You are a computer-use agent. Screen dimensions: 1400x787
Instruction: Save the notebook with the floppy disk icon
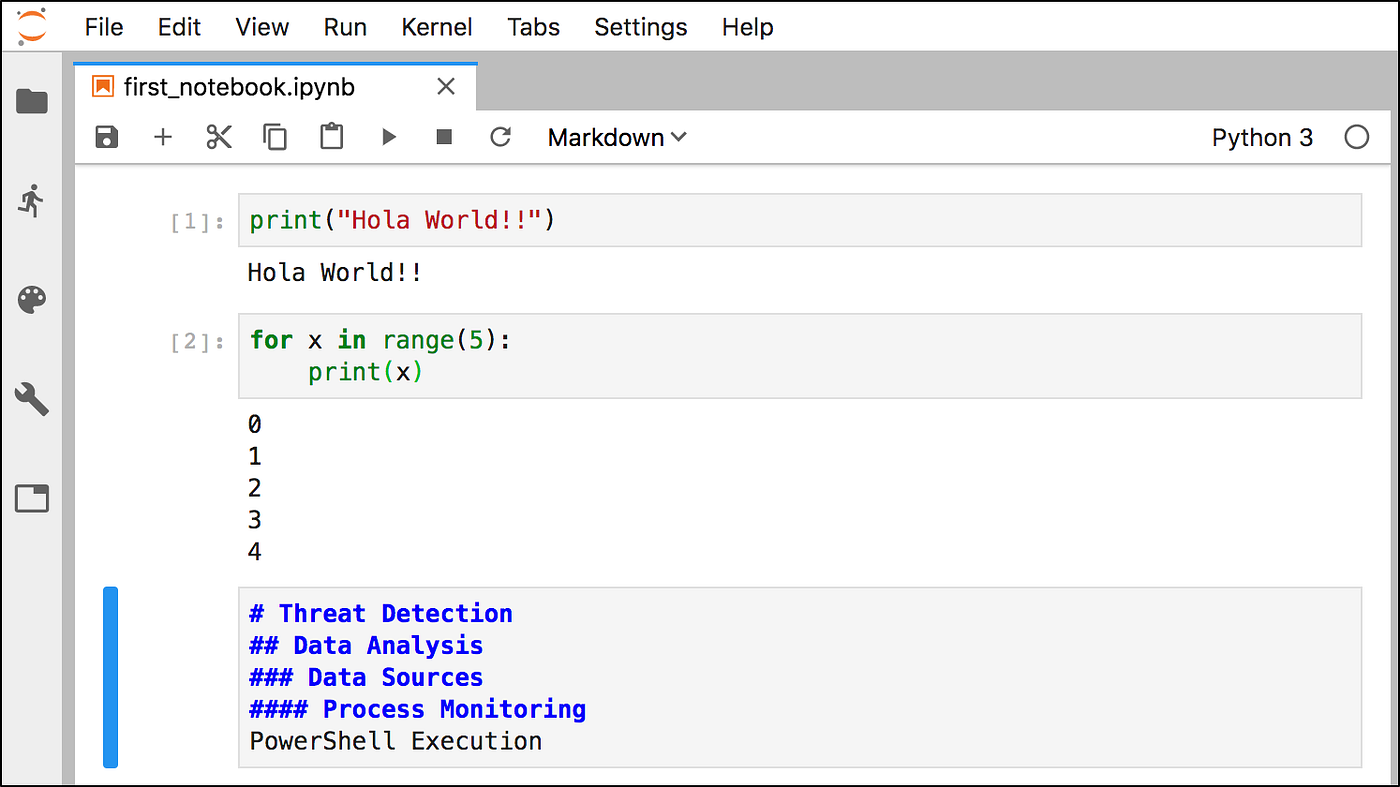coord(107,137)
